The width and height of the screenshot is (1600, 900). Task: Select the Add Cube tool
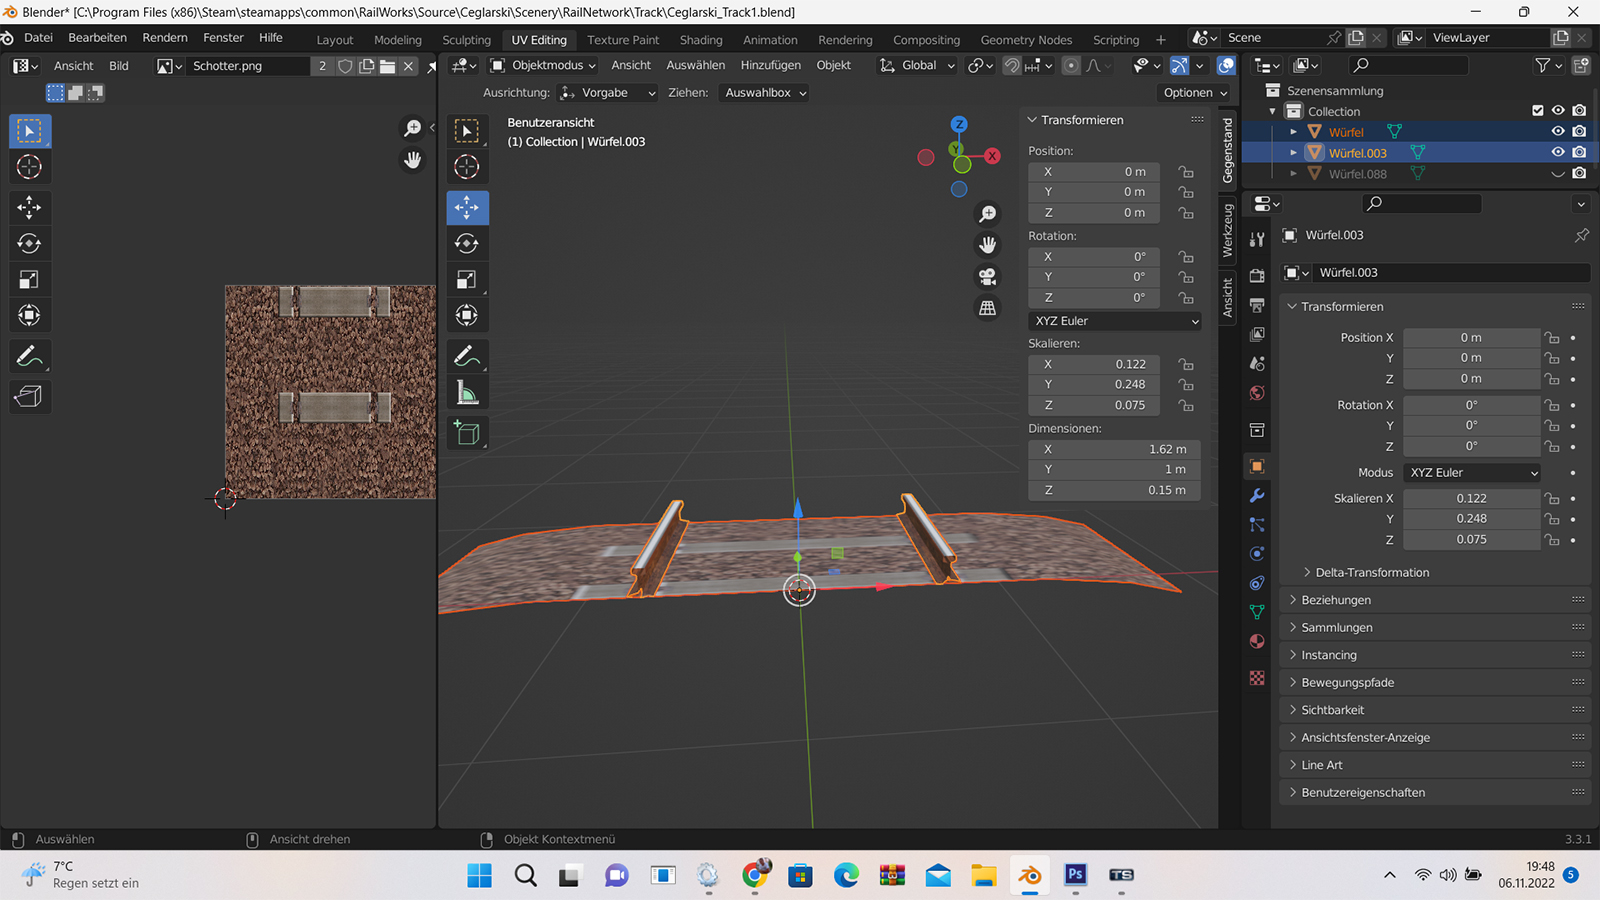click(467, 433)
